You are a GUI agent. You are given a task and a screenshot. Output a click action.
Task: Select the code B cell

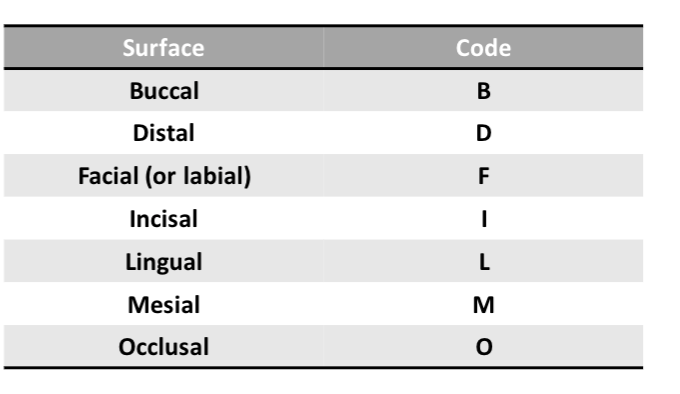coord(483,91)
